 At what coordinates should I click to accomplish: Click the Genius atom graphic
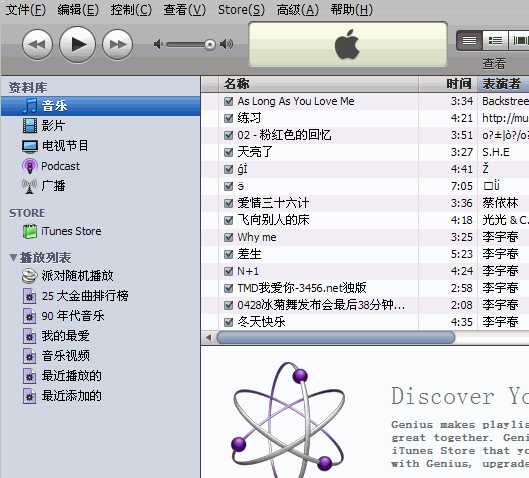point(288,420)
